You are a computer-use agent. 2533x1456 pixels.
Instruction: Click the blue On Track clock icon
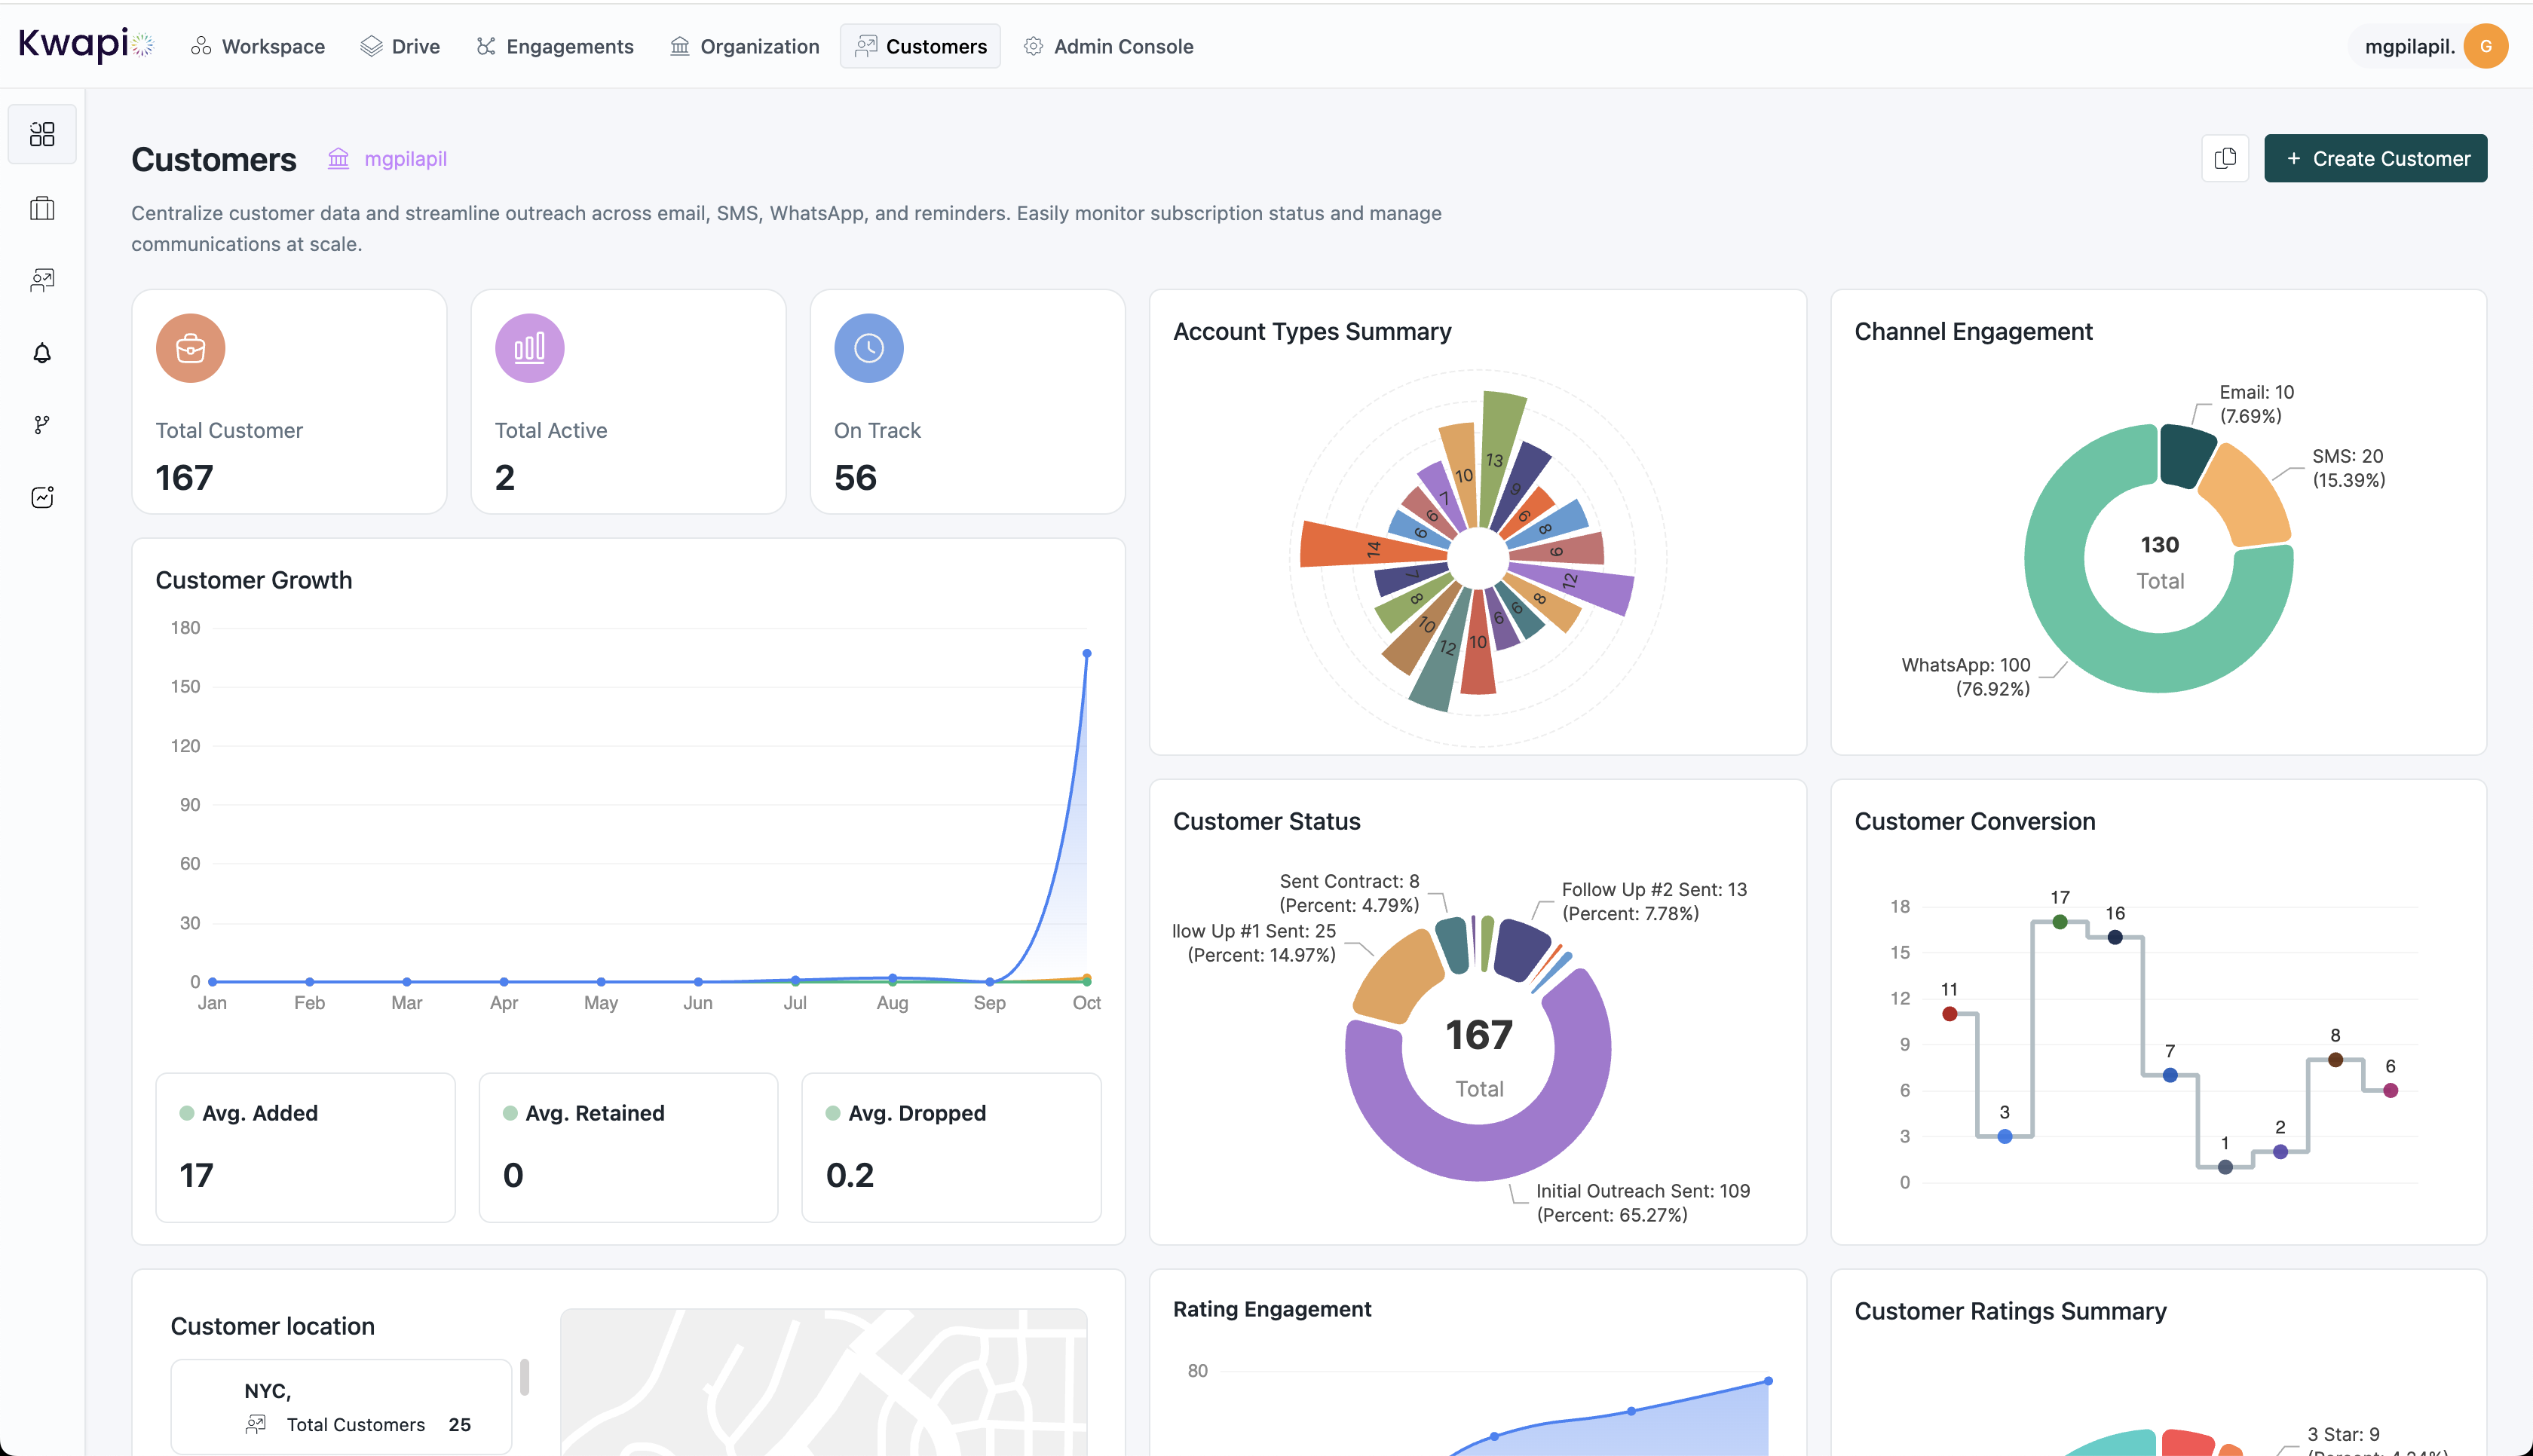868,348
